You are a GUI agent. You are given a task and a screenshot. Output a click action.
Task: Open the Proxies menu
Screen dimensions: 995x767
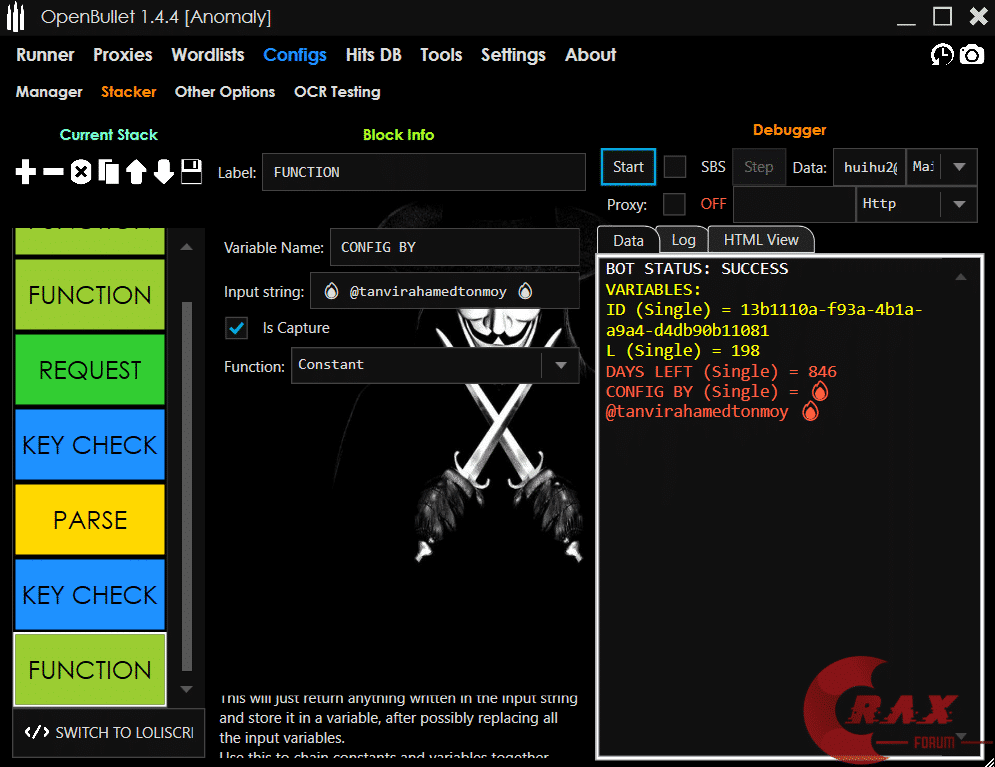click(x=122, y=55)
